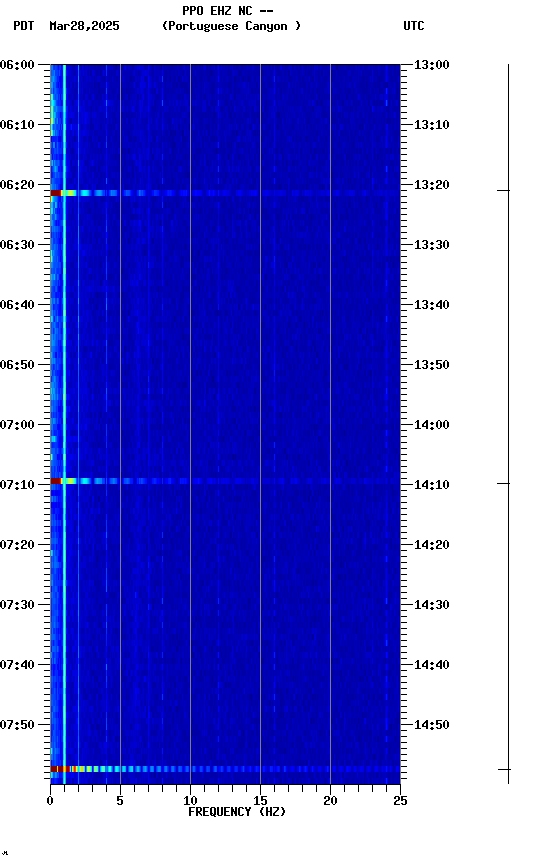Click the seismogram tick mark near 13:21
This screenshot has height=864, width=552.
[504, 191]
